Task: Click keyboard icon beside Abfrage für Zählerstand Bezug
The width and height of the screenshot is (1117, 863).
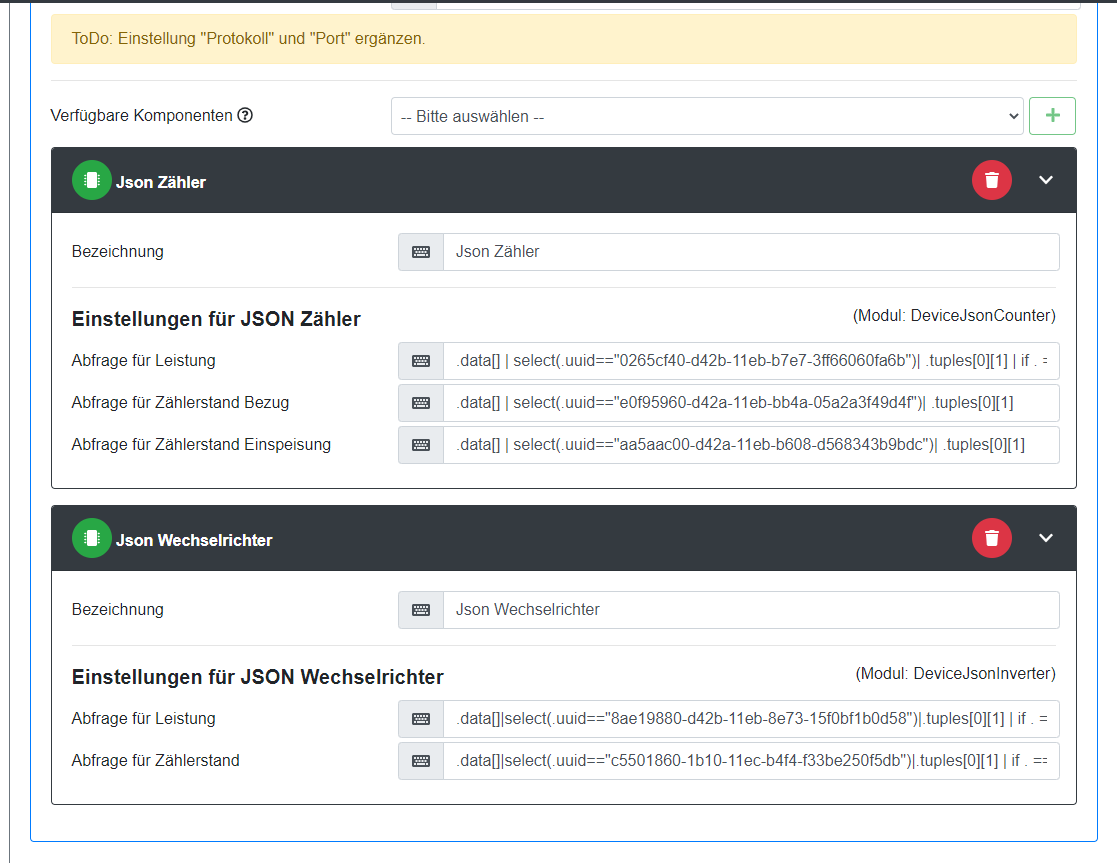Action: (x=421, y=403)
